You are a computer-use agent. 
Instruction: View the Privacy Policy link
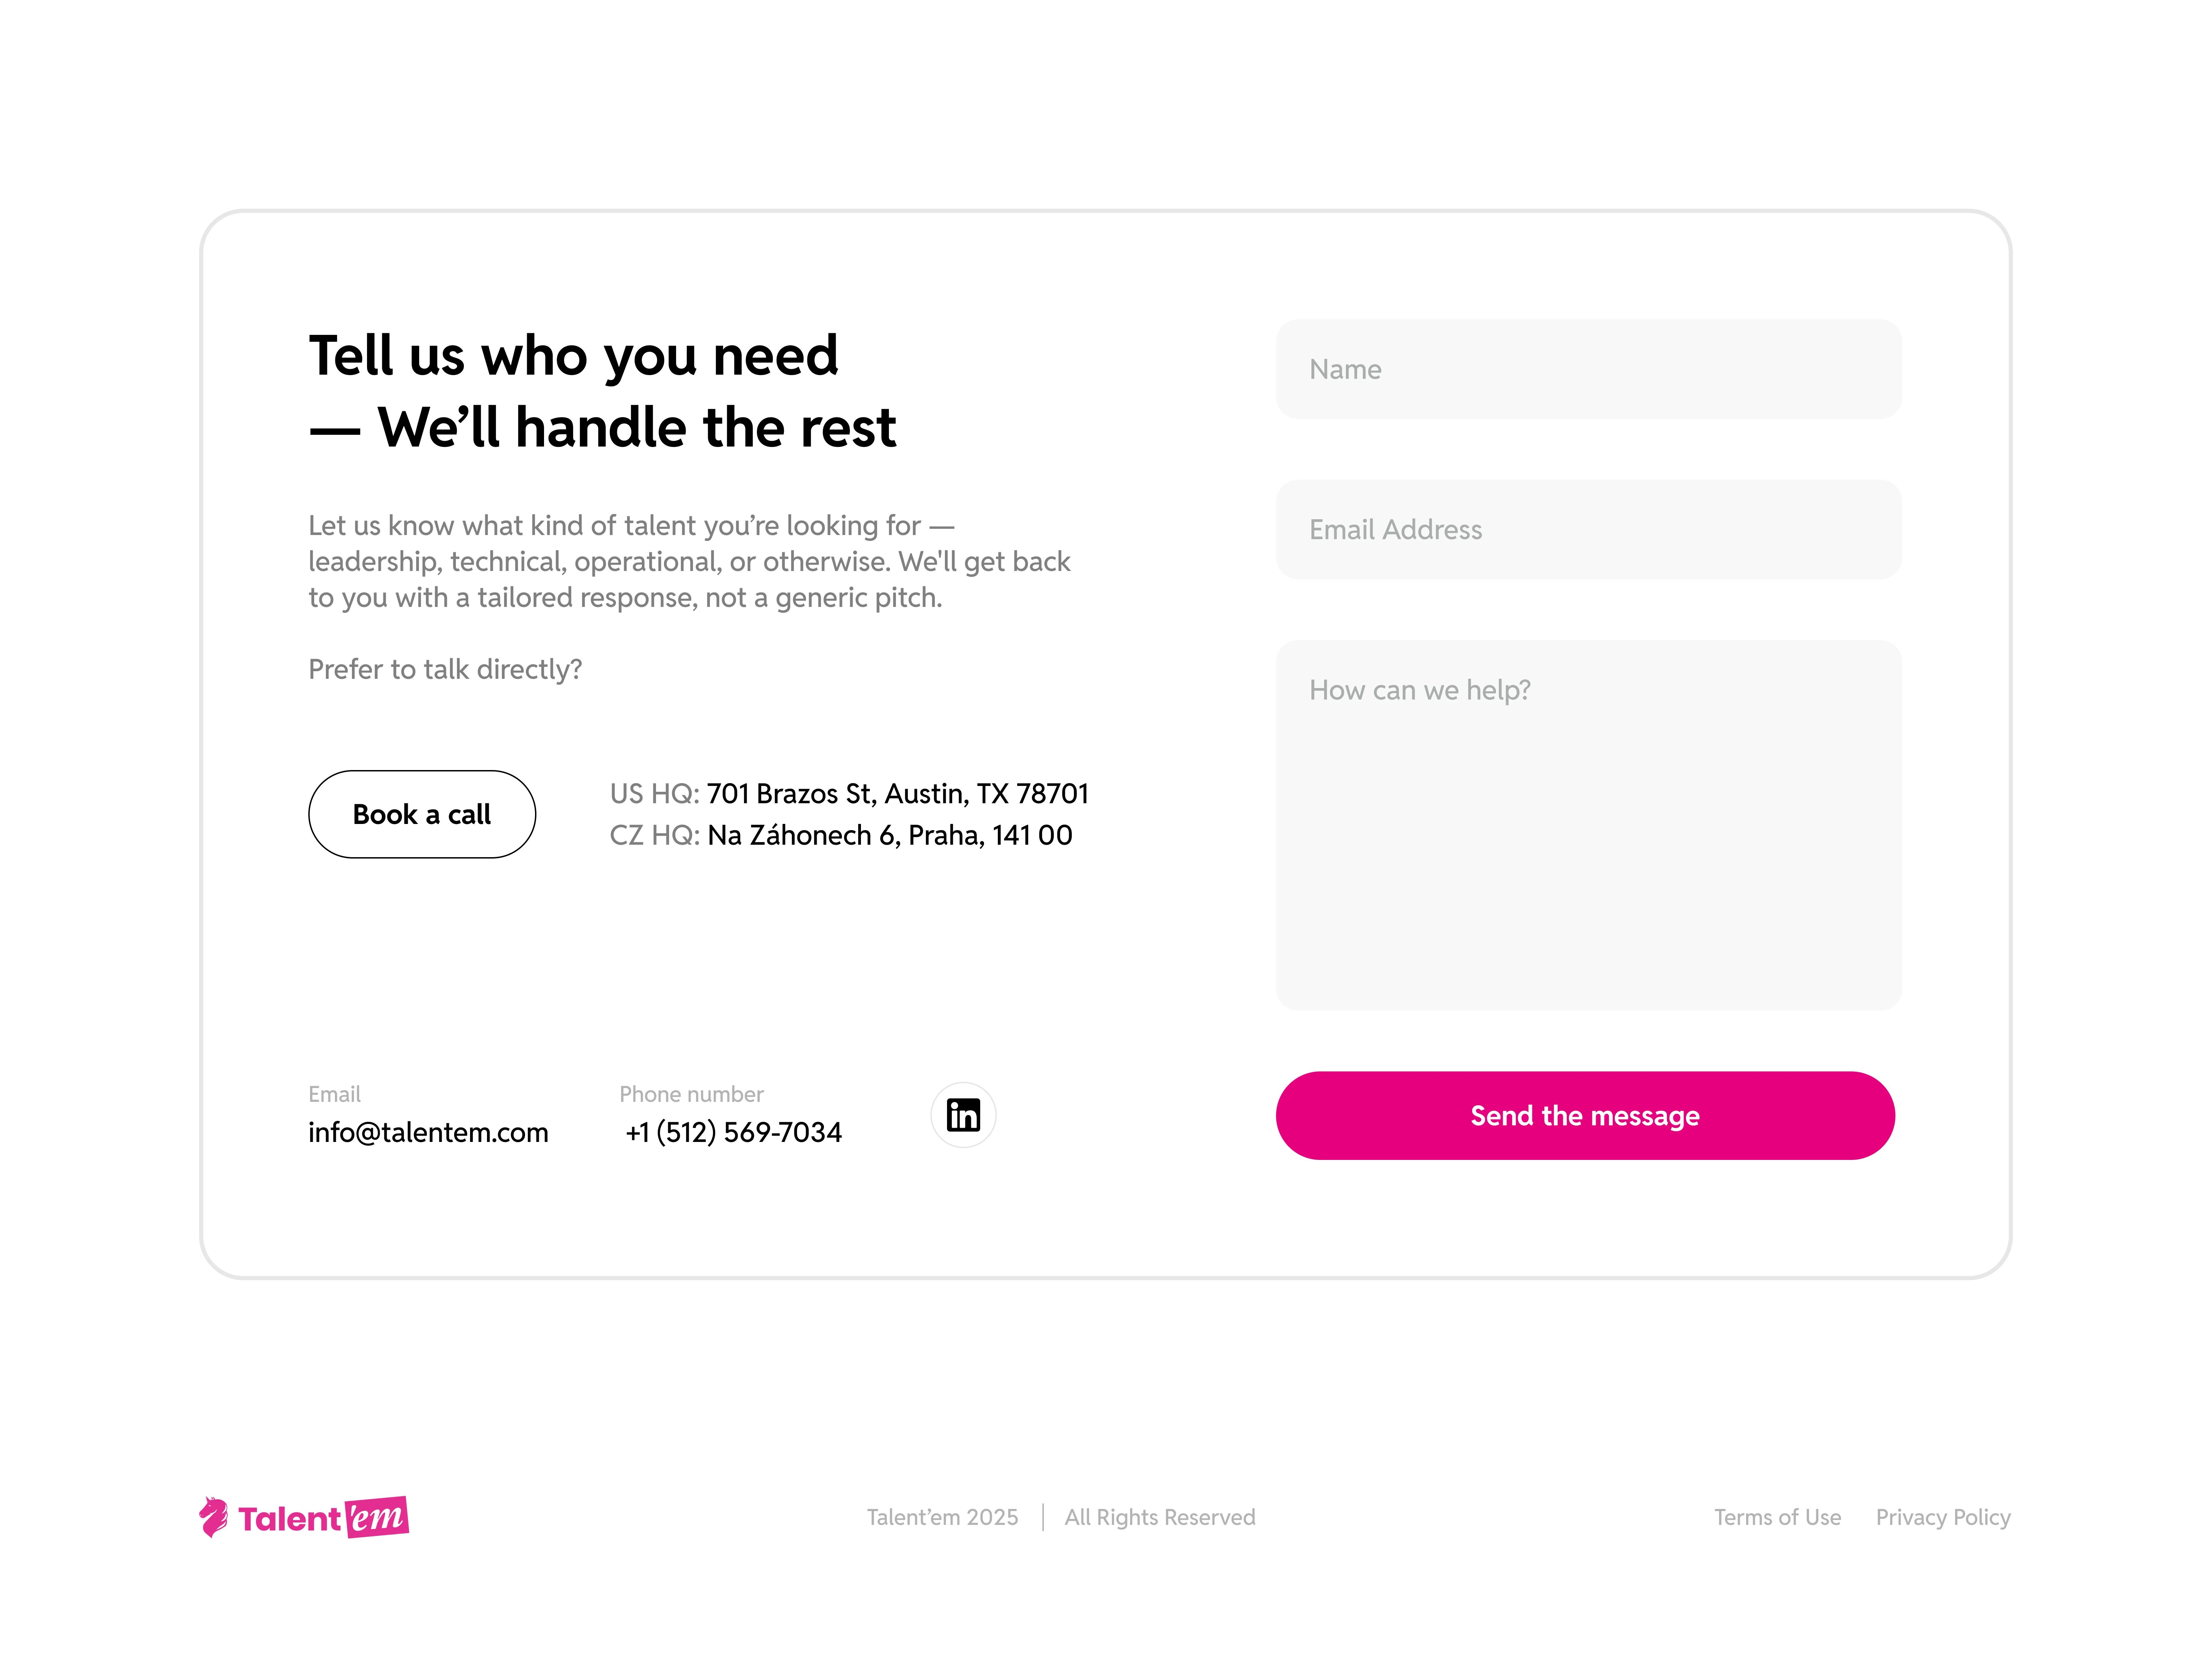click(x=1942, y=1517)
